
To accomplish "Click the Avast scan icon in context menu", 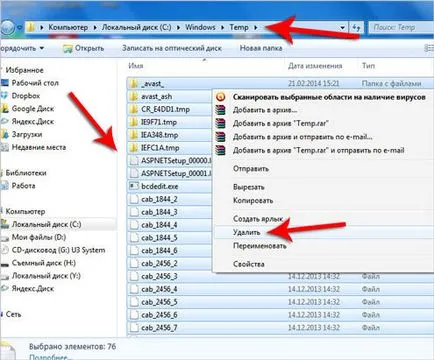I will point(220,97).
